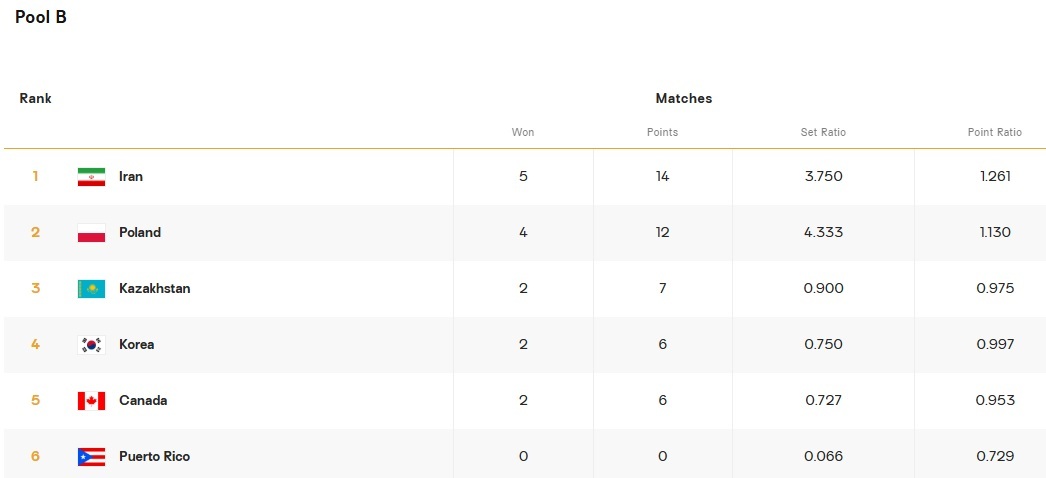1046x478 pixels.
Task: Click the Kazakhstan flag icon
Action: tap(91, 289)
